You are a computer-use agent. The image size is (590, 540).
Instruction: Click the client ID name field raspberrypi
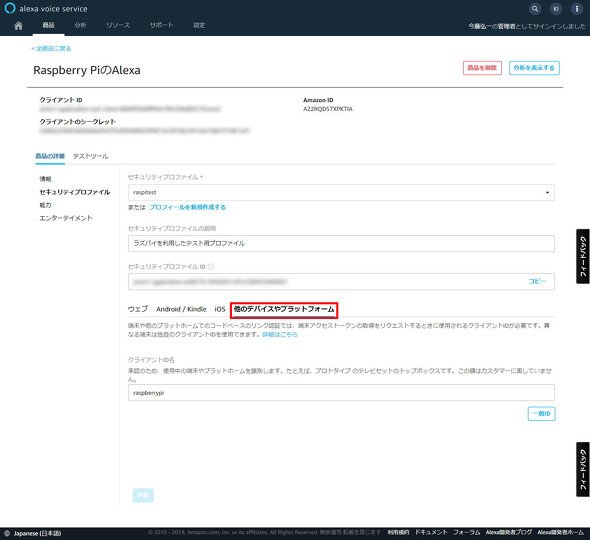point(341,392)
